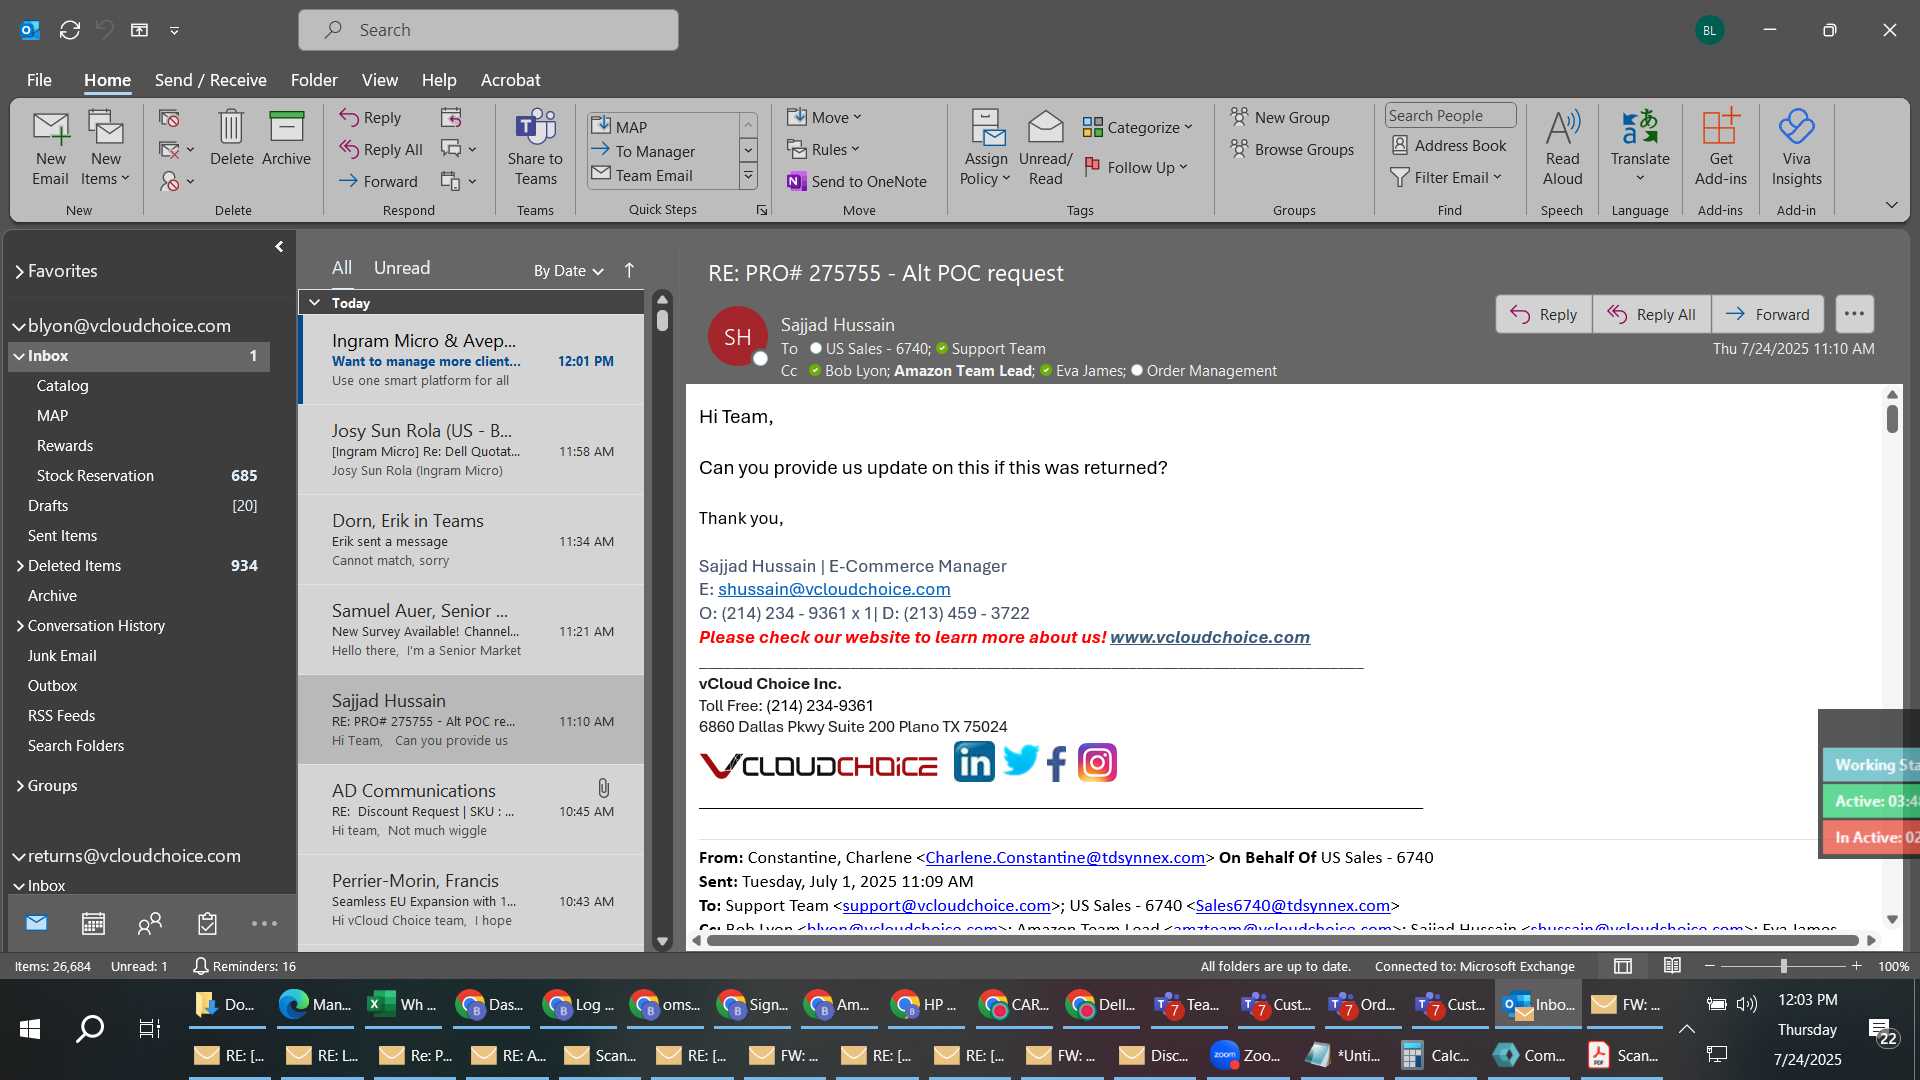Open Help ribbon tab

click(439, 80)
